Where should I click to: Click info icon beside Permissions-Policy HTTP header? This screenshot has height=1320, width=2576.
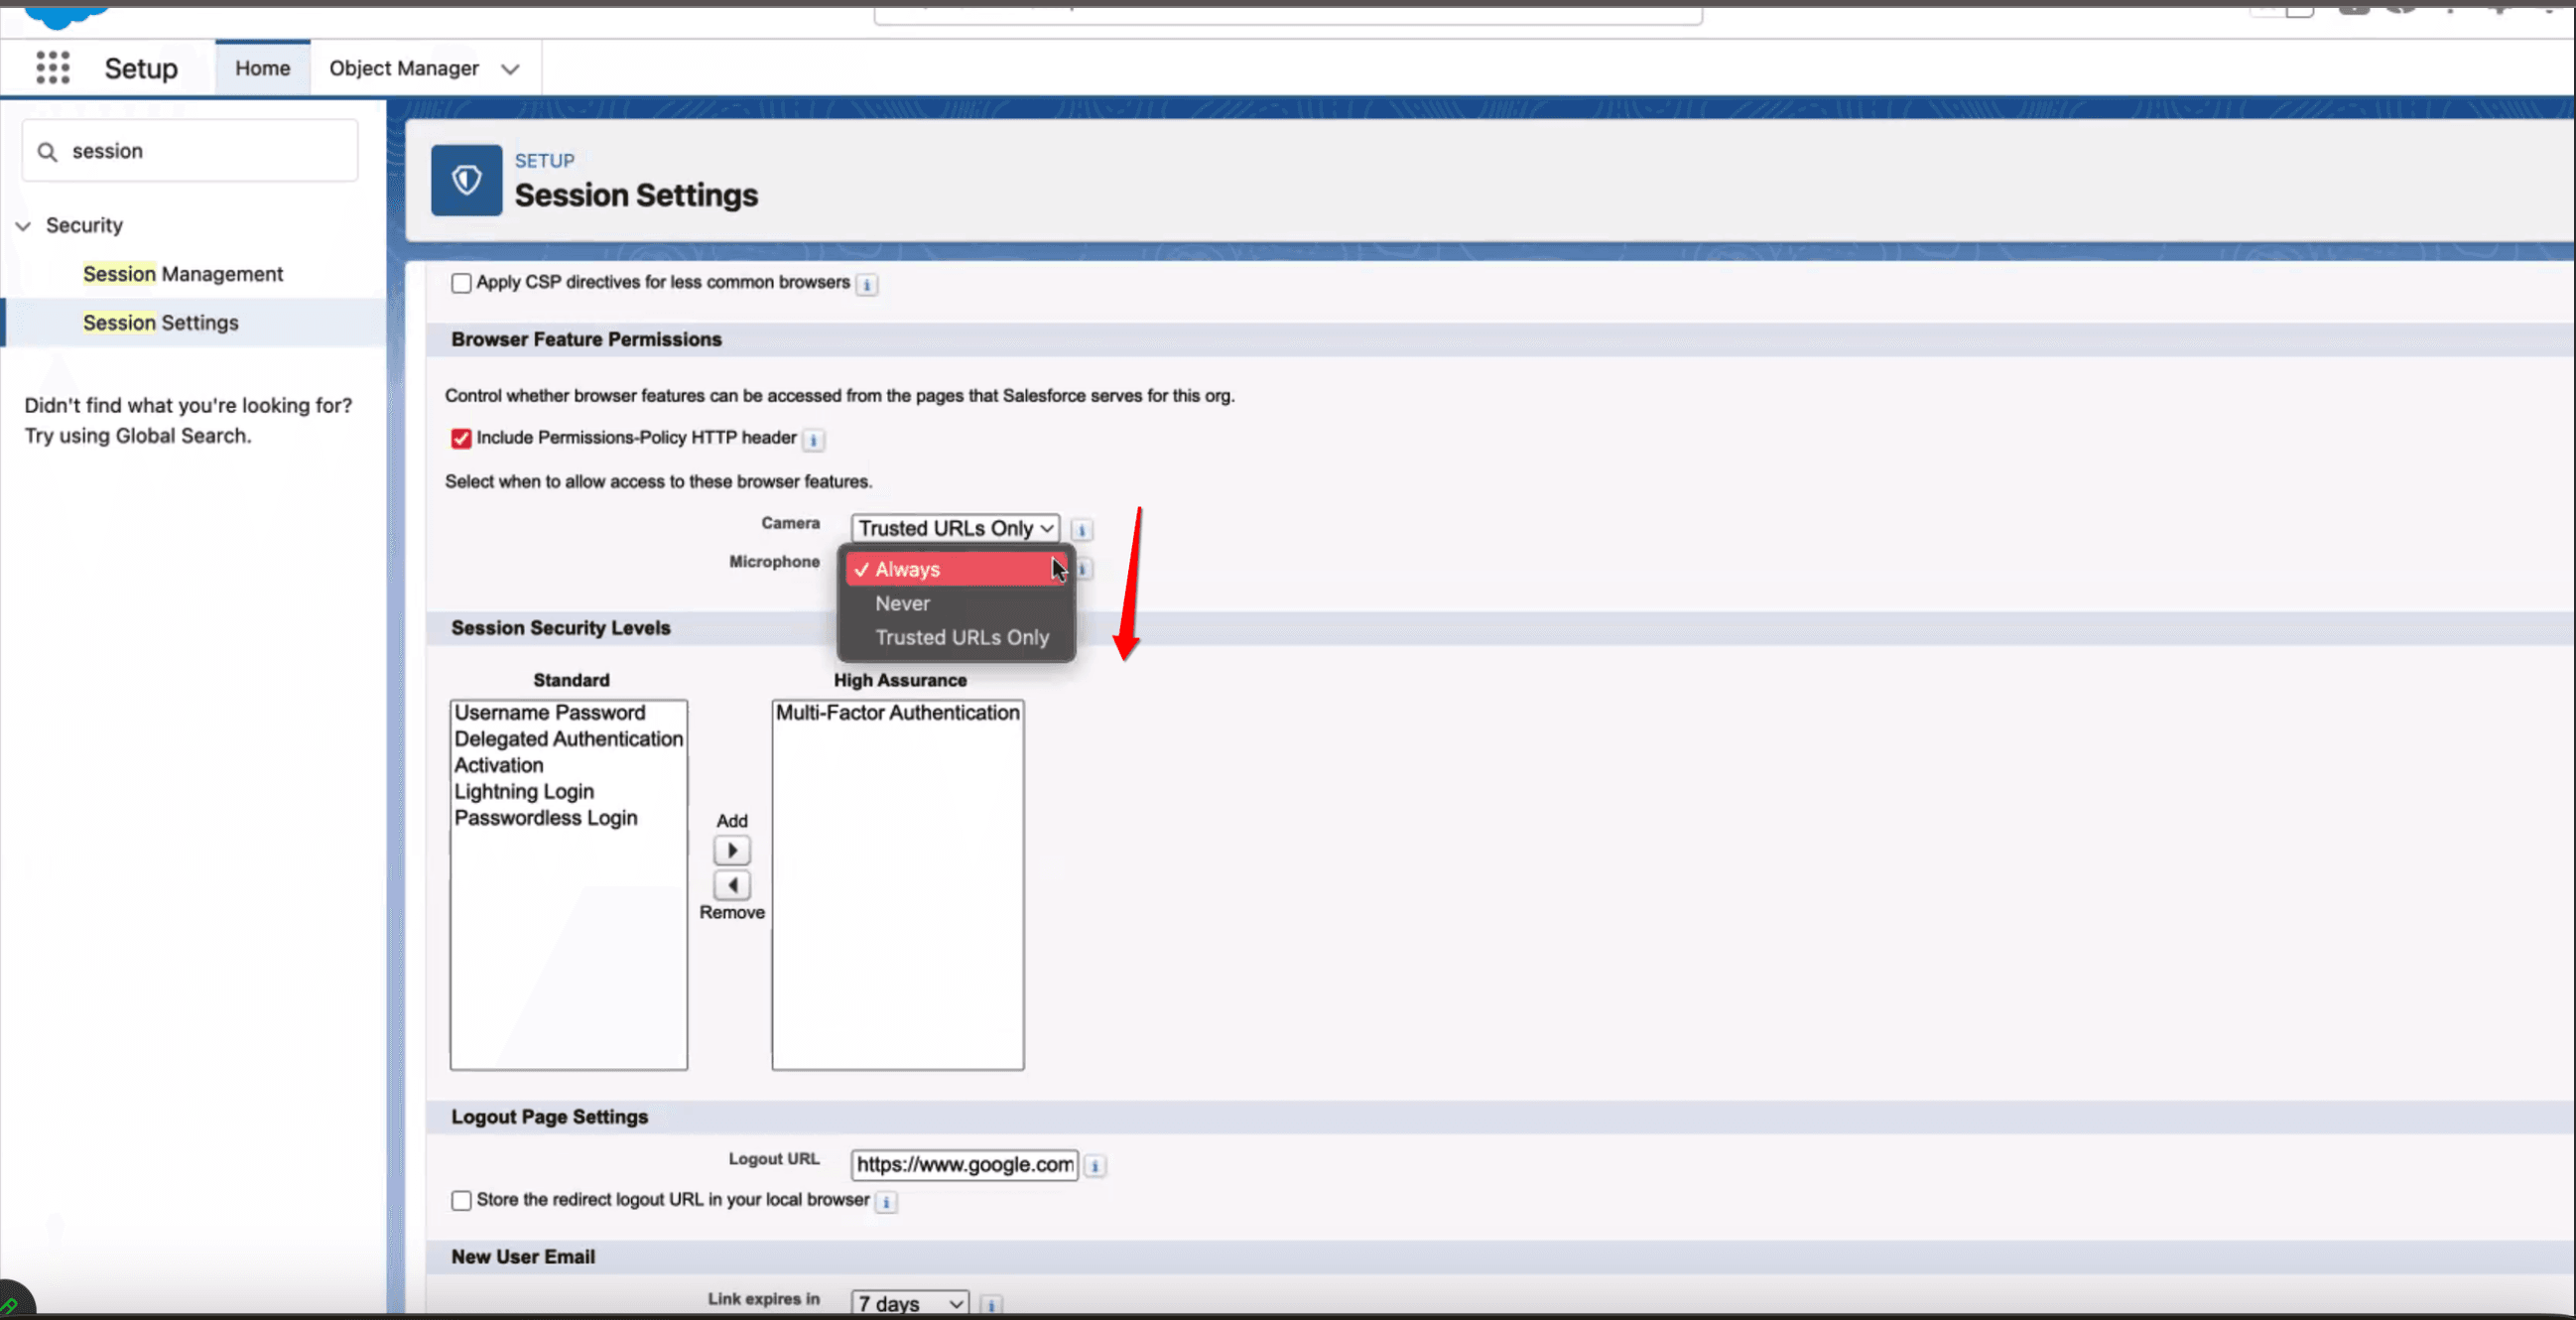(813, 440)
